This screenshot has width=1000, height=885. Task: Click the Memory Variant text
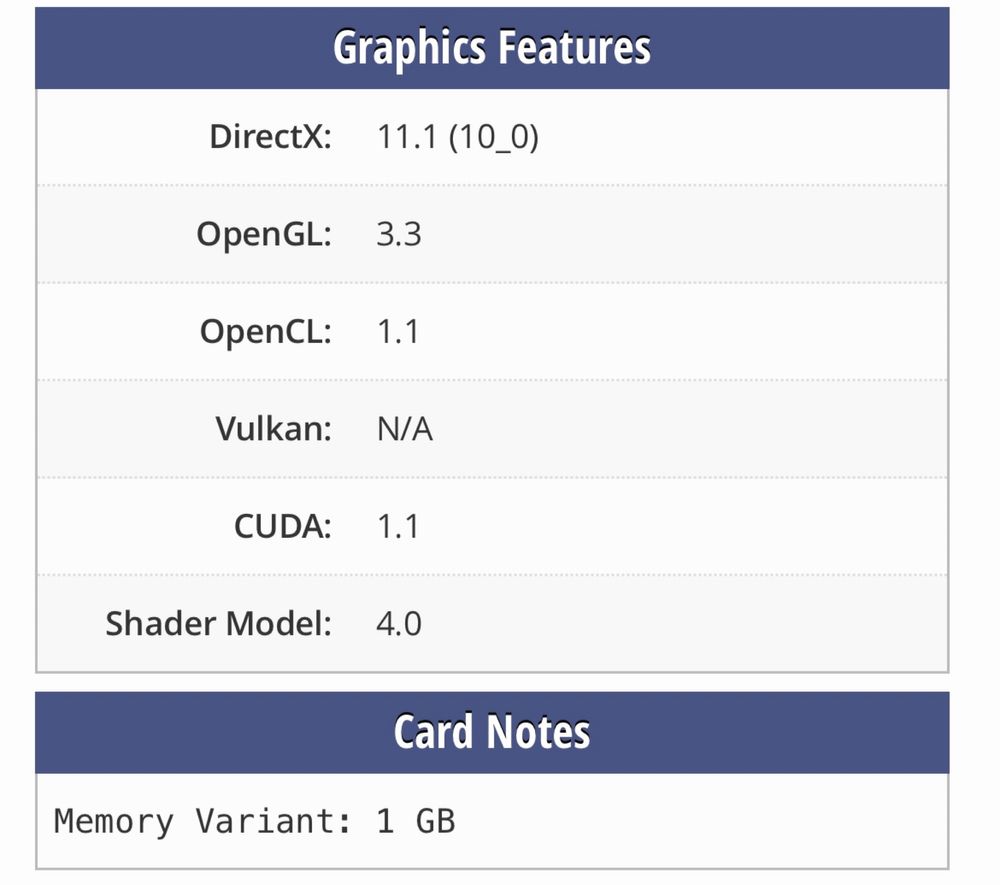pos(203,821)
